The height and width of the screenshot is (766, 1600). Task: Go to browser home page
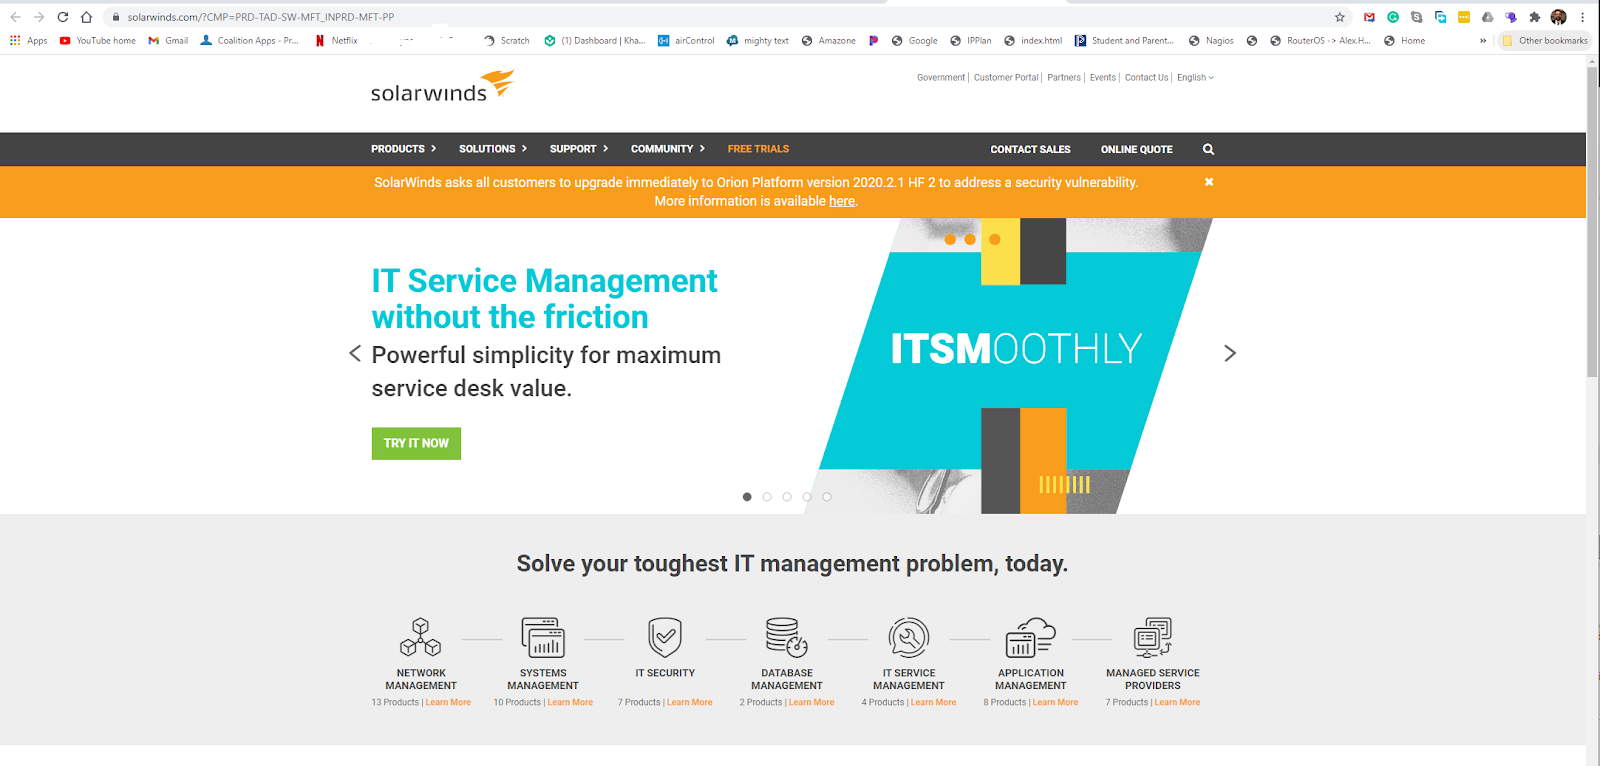click(x=87, y=17)
